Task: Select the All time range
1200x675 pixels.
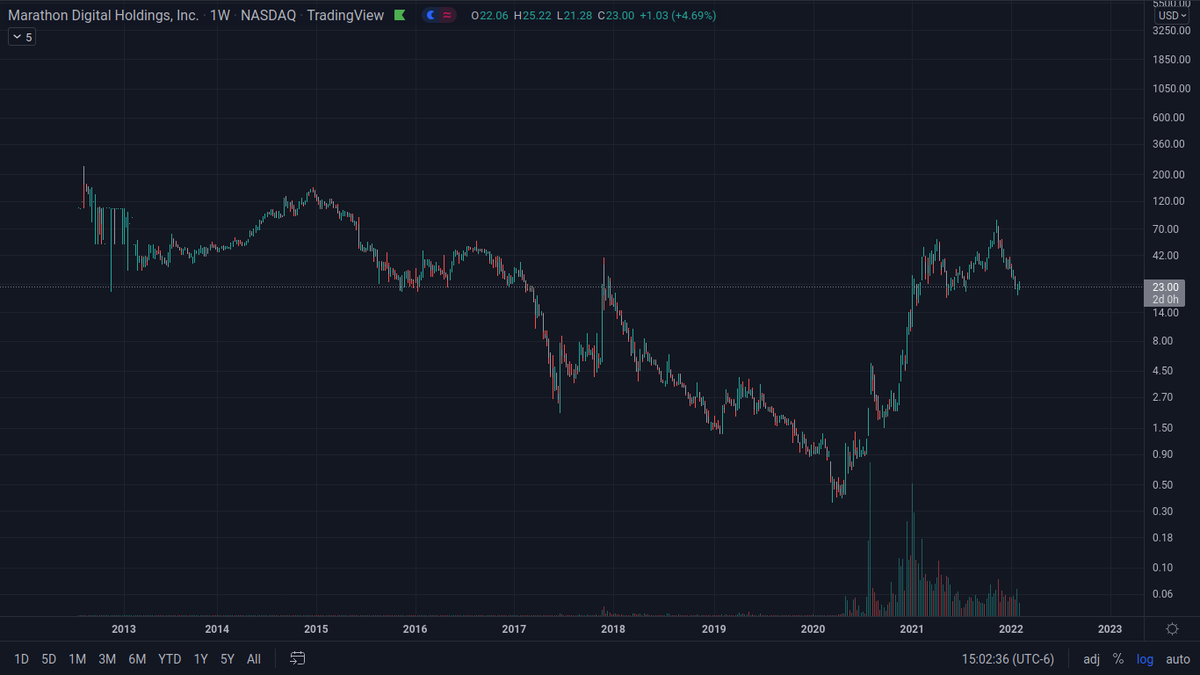Action: tap(254, 659)
